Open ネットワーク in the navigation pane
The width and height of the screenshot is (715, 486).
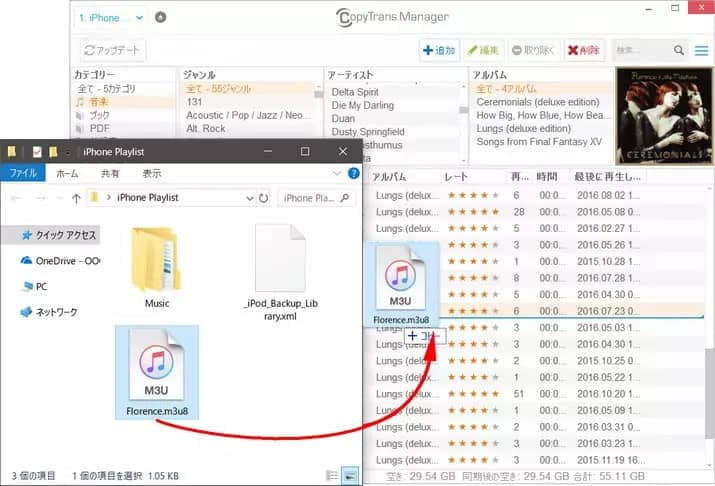click(x=49, y=312)
